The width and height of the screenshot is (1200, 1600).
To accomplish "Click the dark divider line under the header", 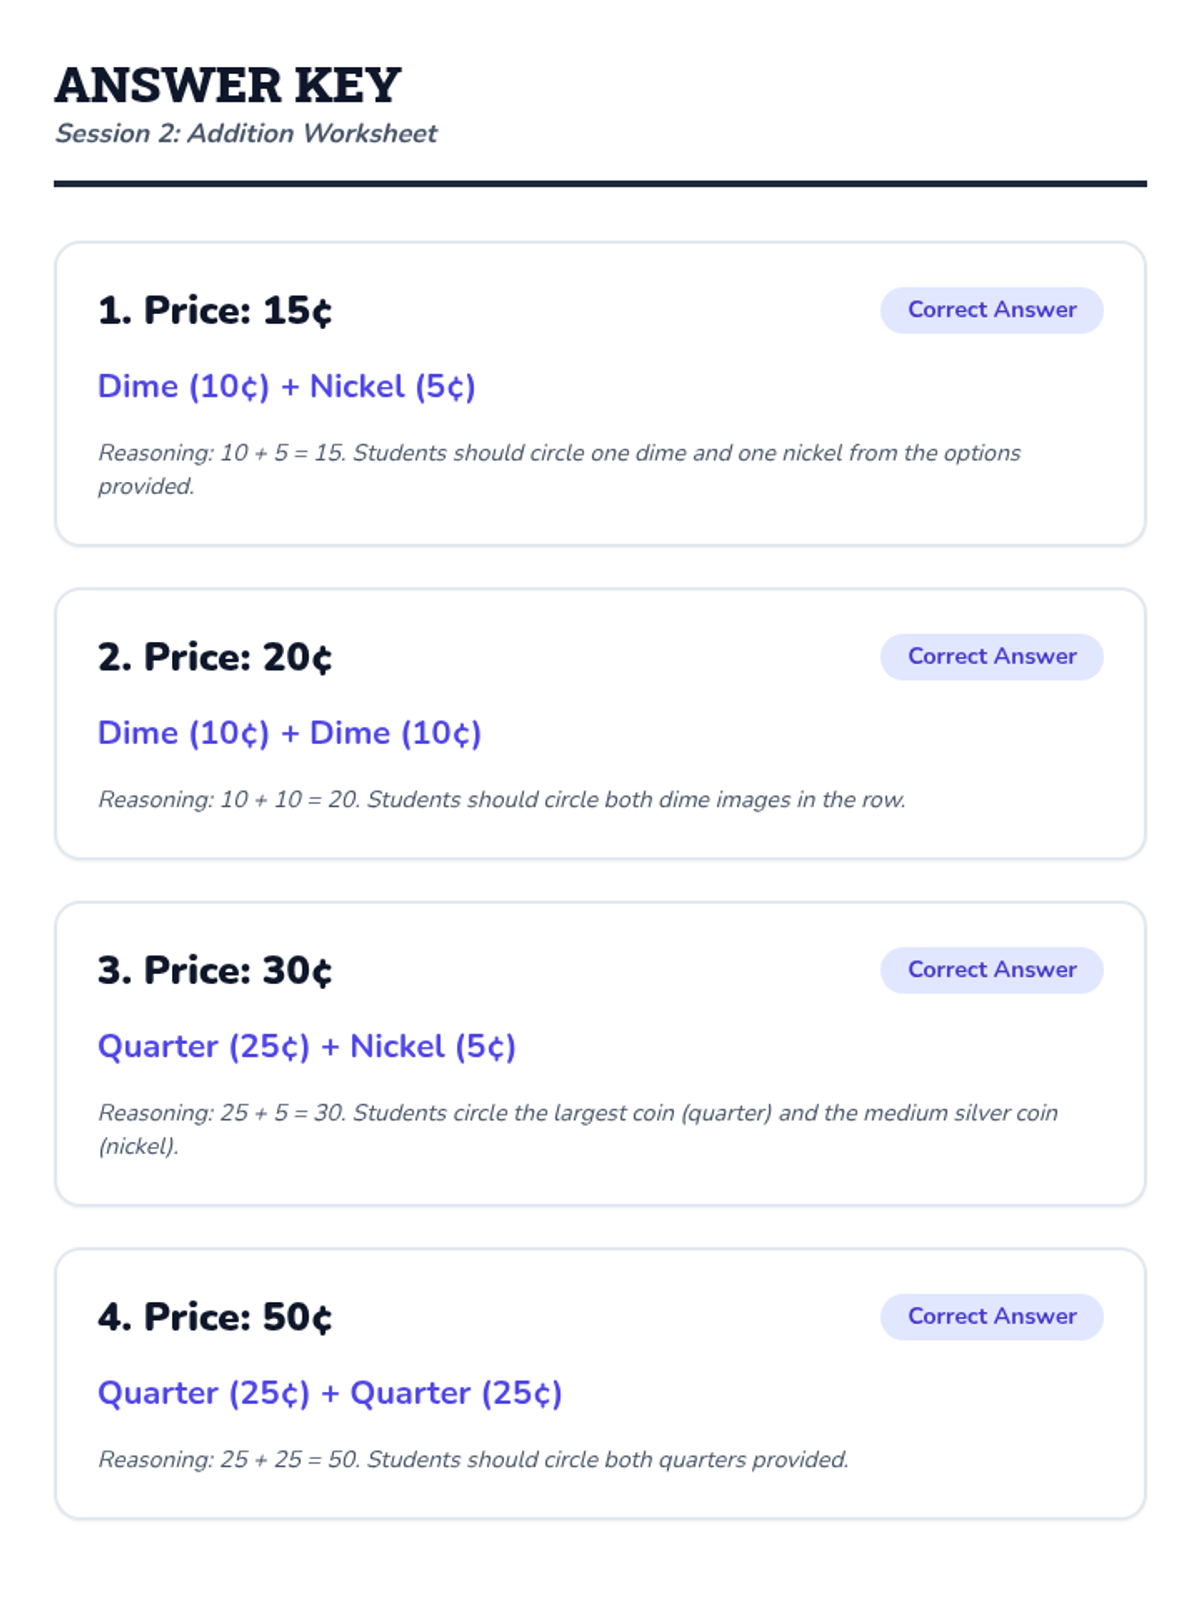I will (600, 184).
